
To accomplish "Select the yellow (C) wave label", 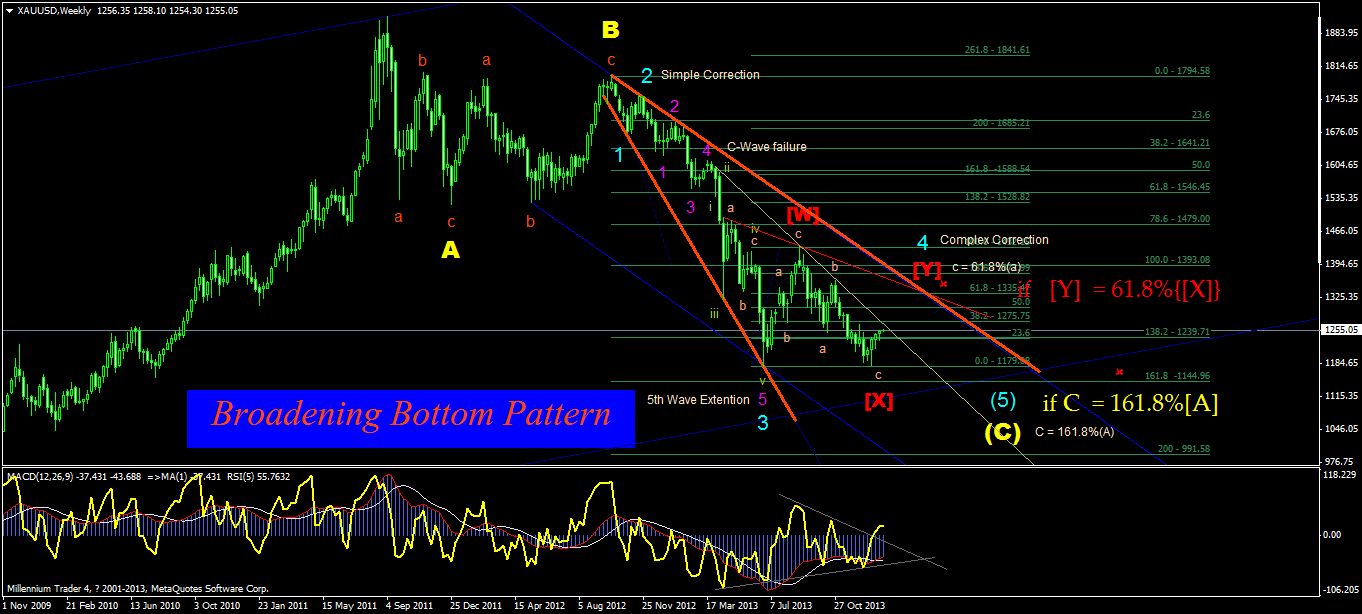I will [x=1002, y=433].
